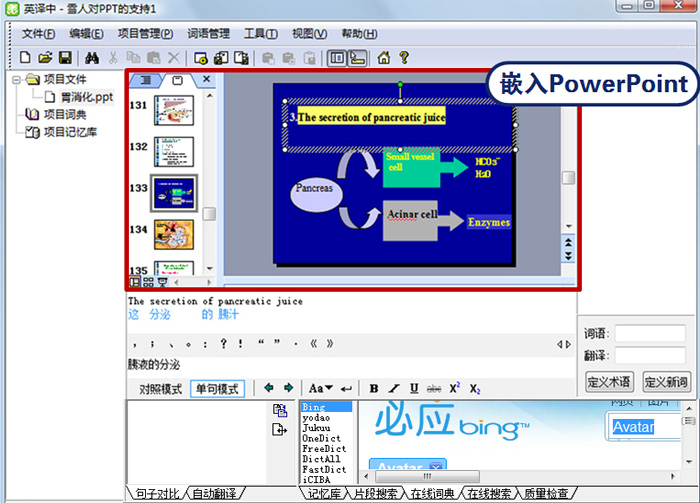Switch to 单句模式 single sentence mode
This screenshot has height=503, width=700.
[216, 388]
